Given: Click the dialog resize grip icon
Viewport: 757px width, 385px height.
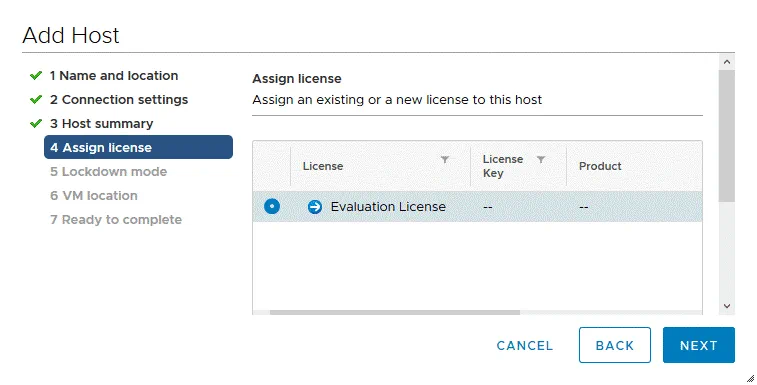Looking at the screenshot, I should coord(750,378).
